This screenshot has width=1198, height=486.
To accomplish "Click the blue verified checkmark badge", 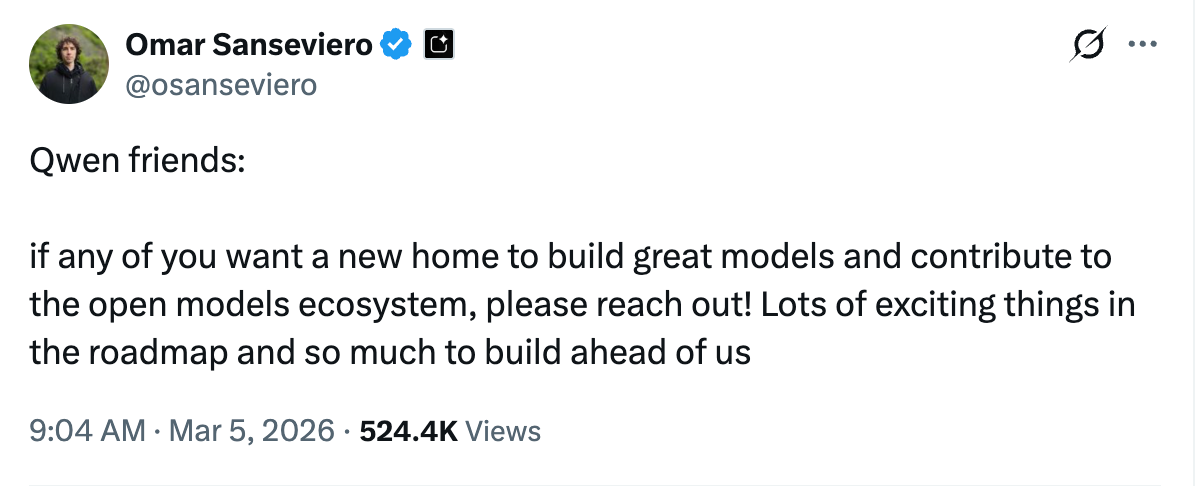I will pyautogui.click(x=399, y=44).
